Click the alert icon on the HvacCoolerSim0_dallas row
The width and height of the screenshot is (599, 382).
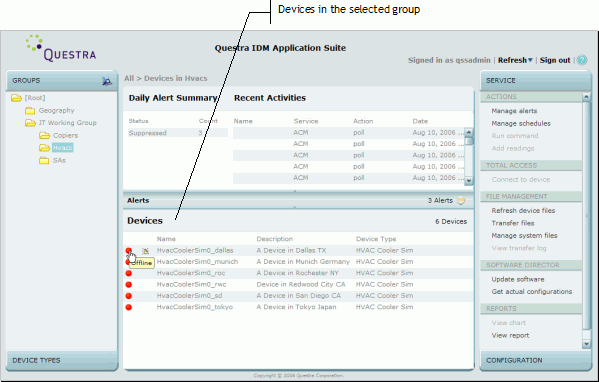(146, 251)
